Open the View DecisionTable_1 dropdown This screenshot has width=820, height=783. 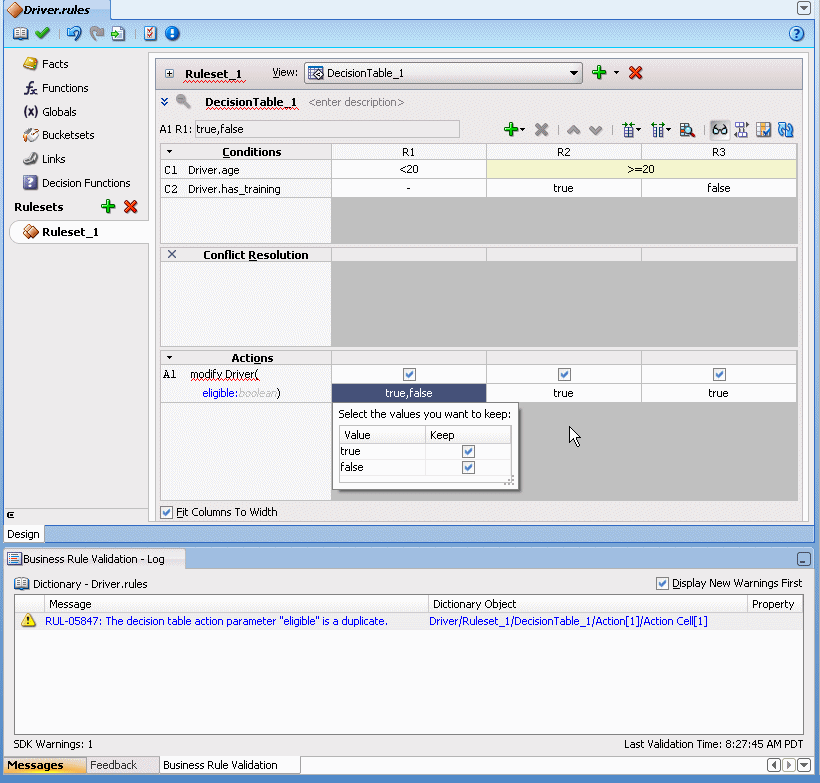click(574, 73)
